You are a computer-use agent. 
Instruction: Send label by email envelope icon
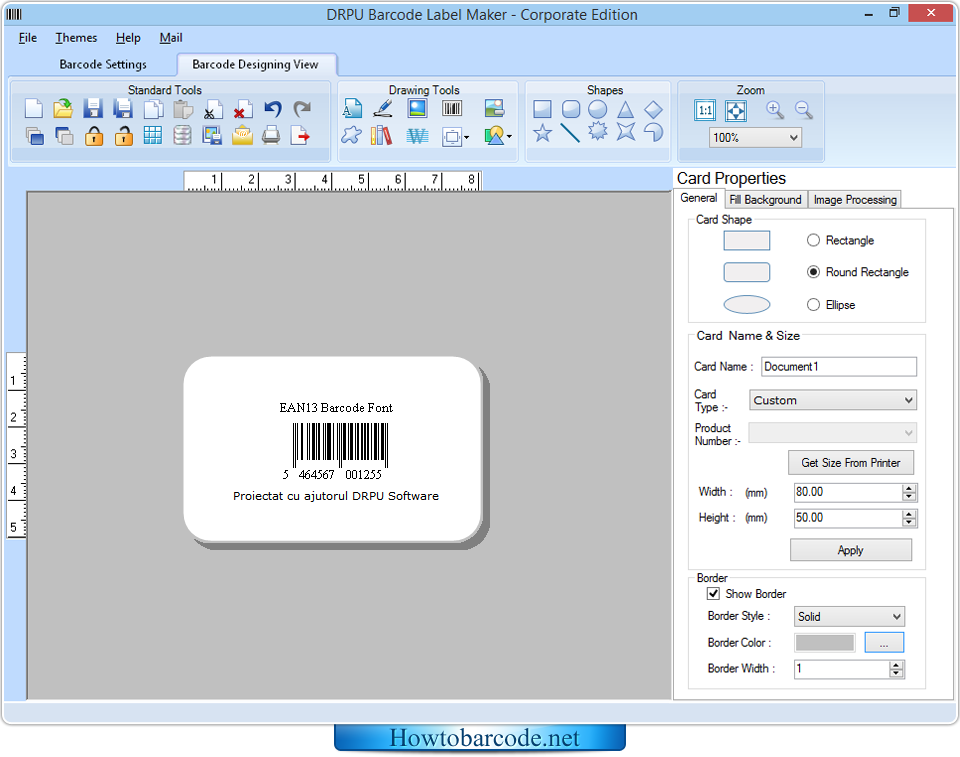click(x=242, y=135)
